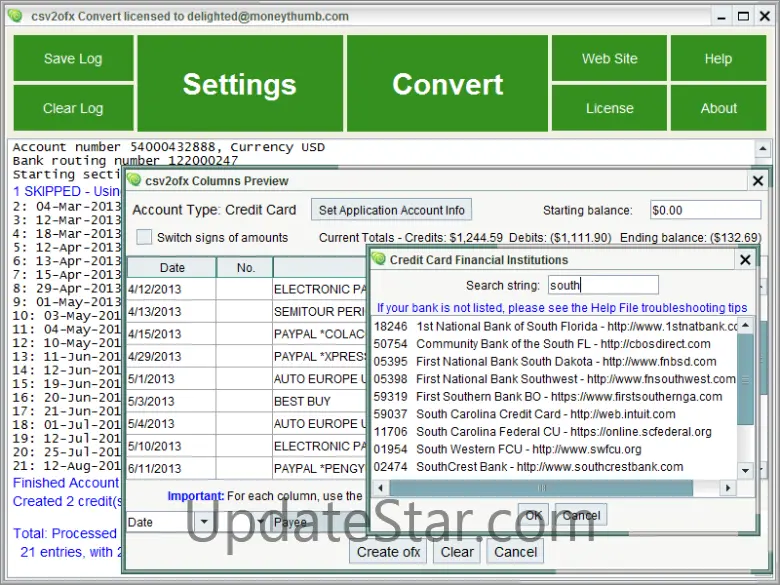Open the Date column type dropdown
780x585 pixels.
pos(204,522)
